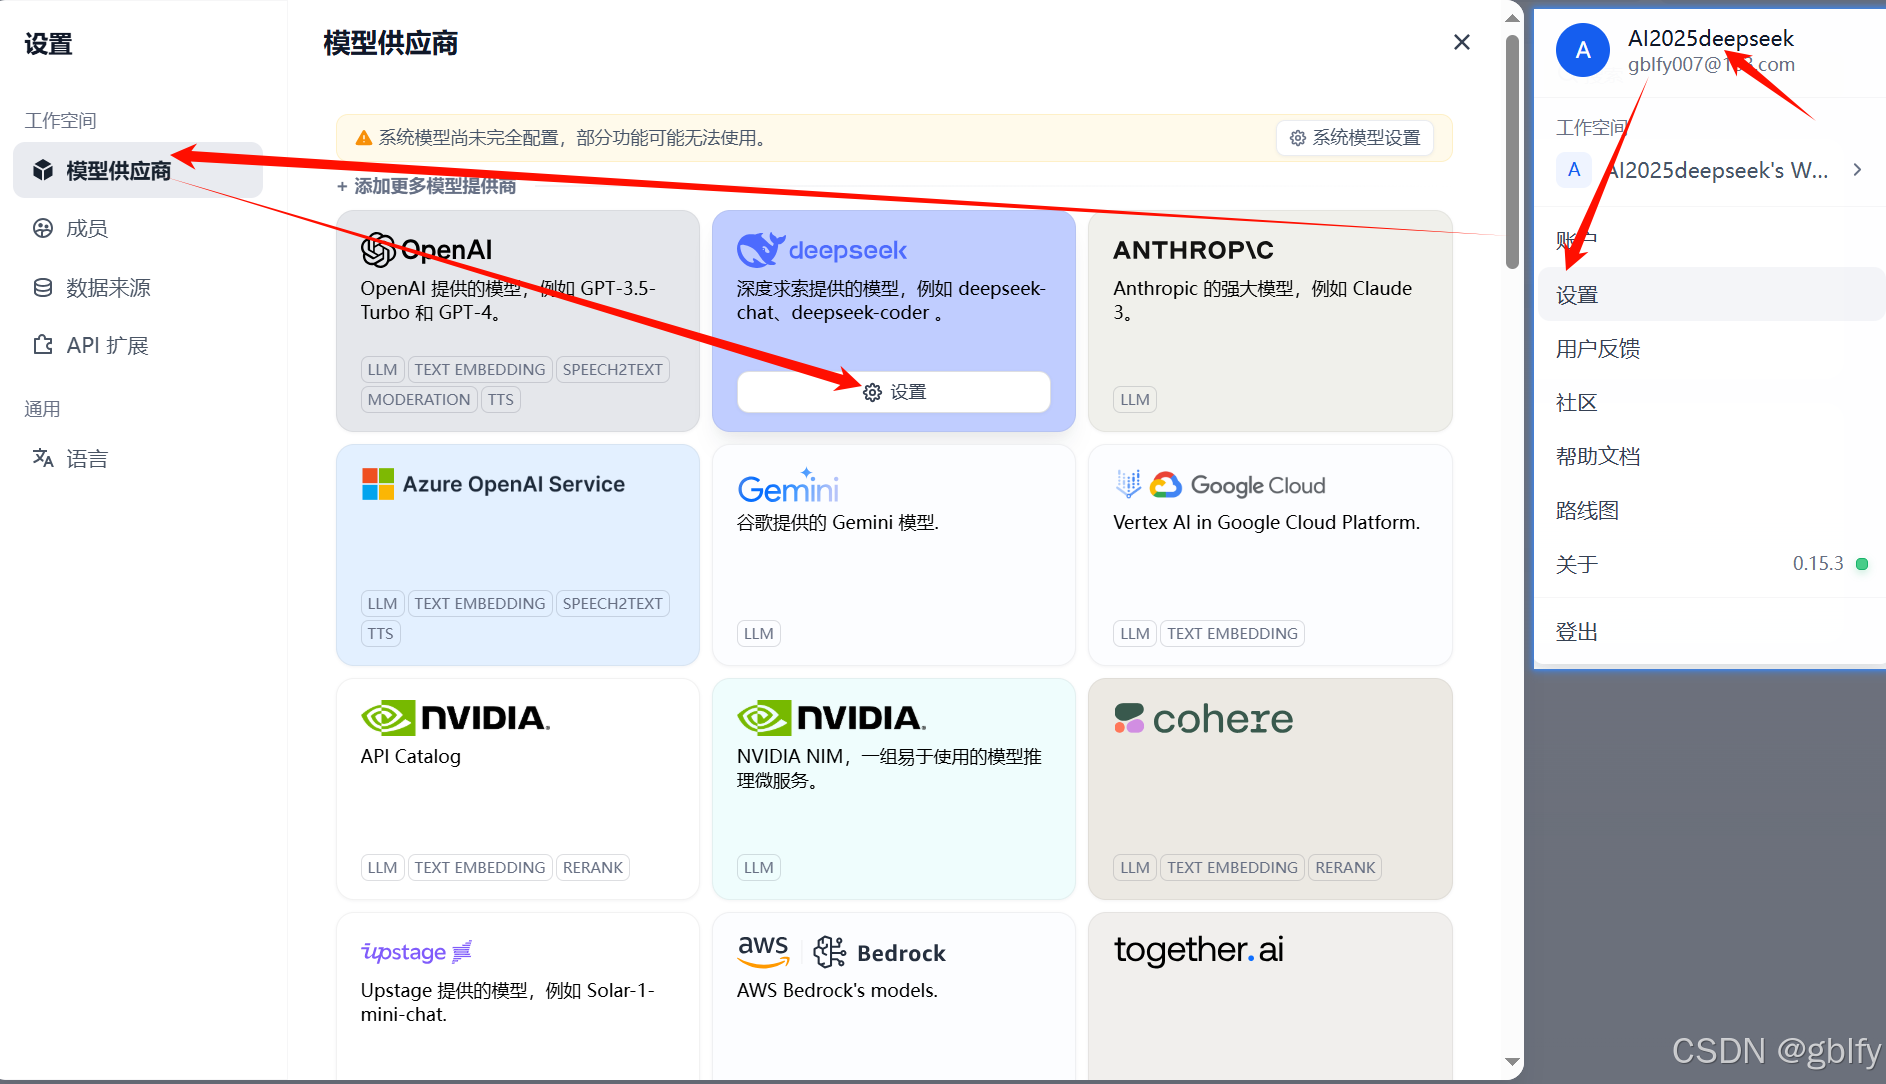Image resolution: width=1886 pixels, height=1084 pixels.
Task: Open 系统模型设置 button
Action: [1355, 138]
